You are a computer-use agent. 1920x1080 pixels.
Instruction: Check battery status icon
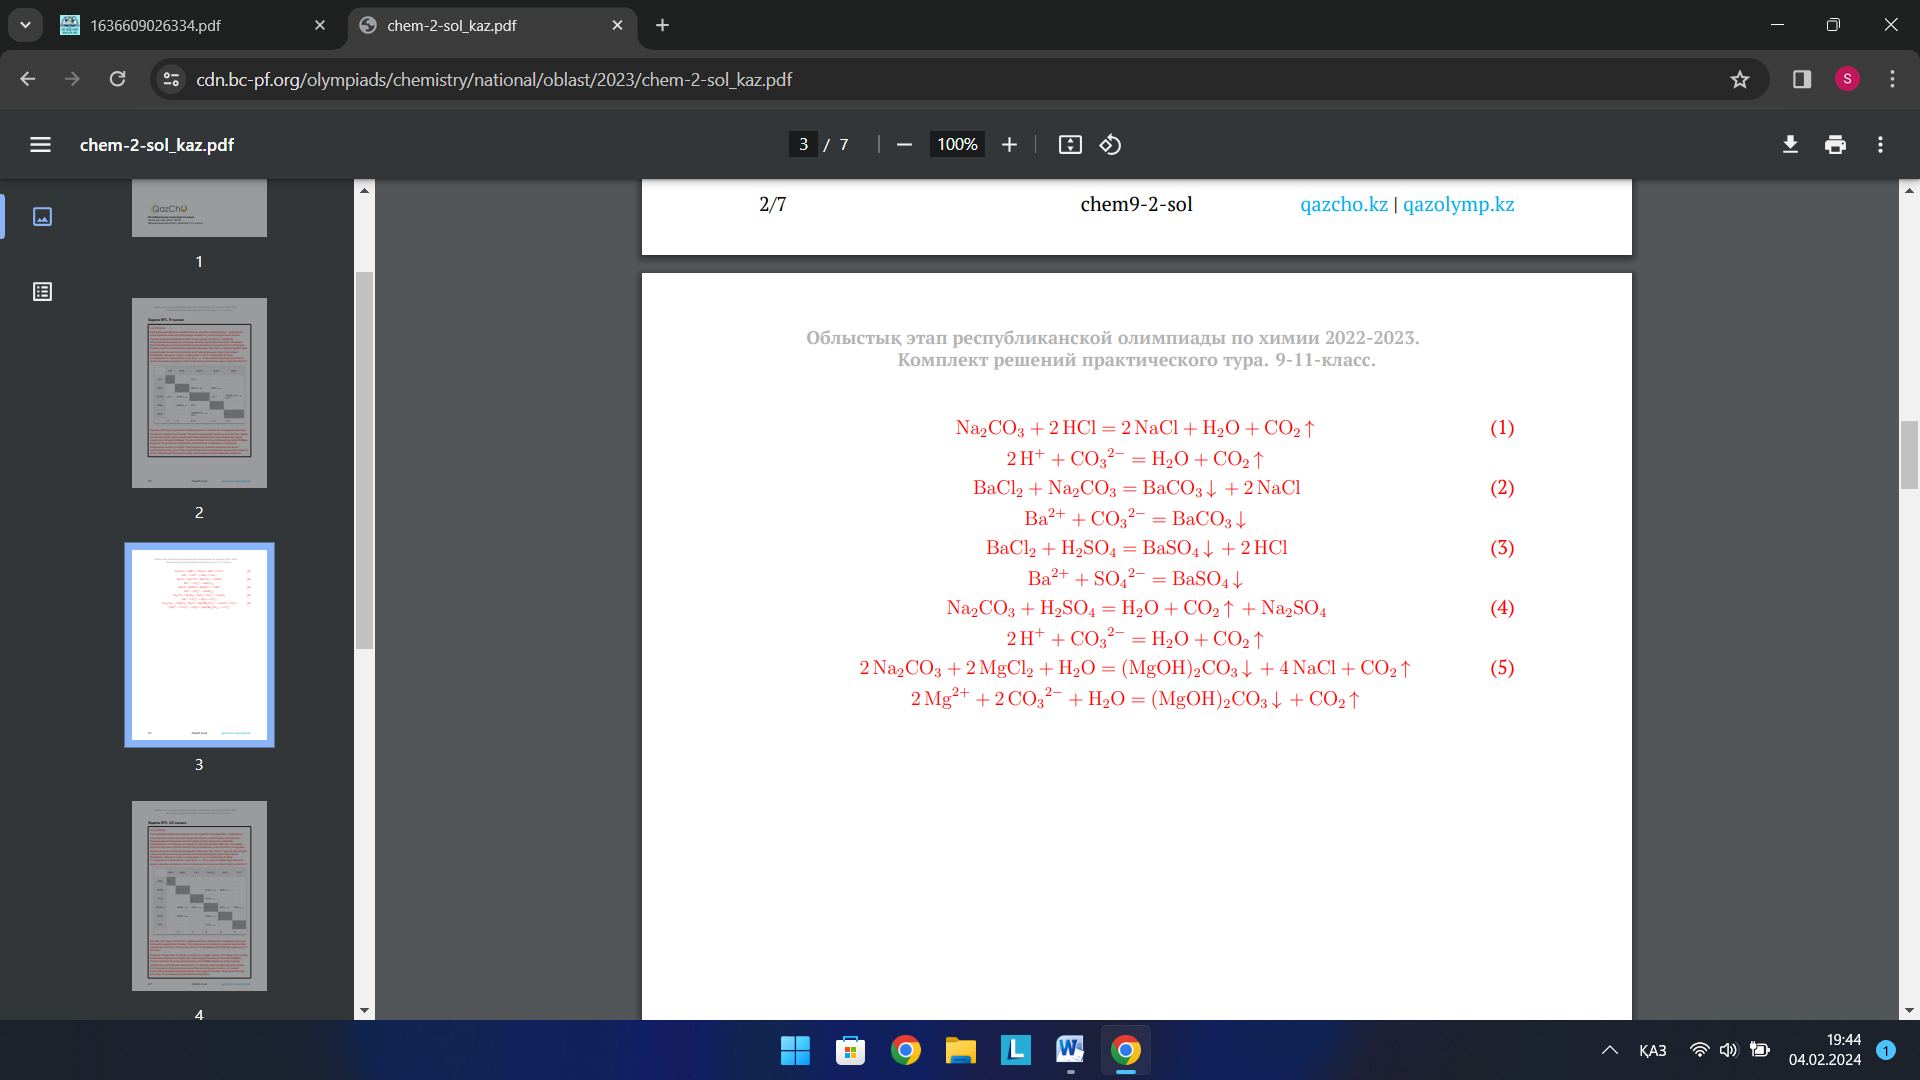[1760, 1050]
